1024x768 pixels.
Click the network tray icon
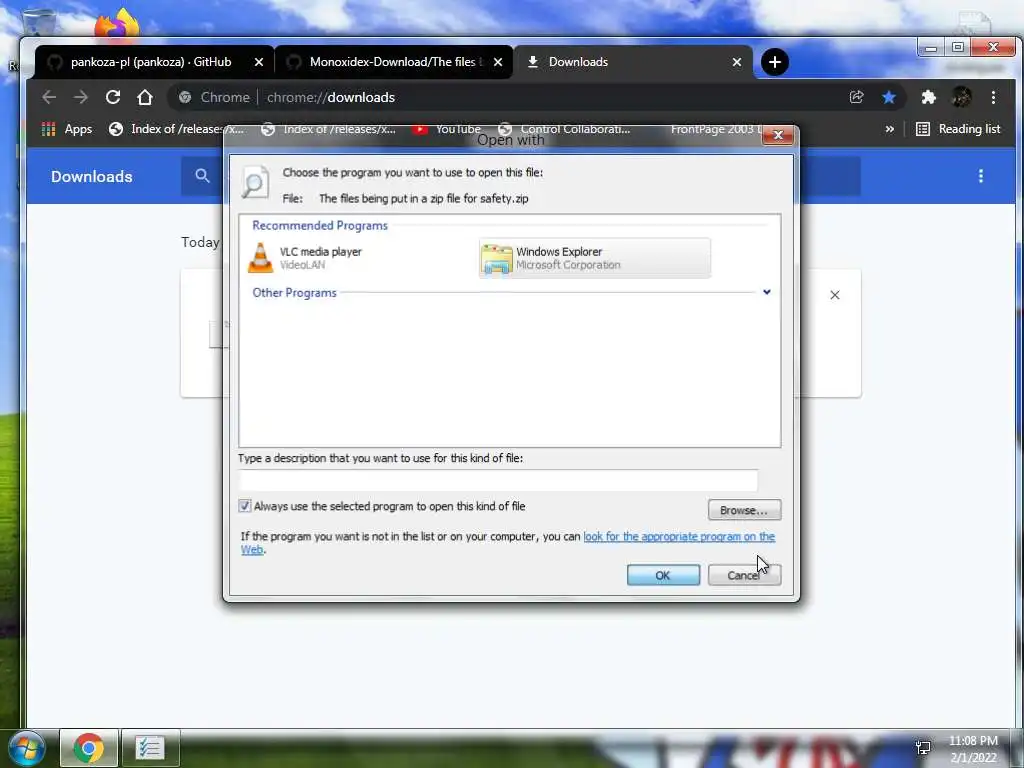point(923,748)
